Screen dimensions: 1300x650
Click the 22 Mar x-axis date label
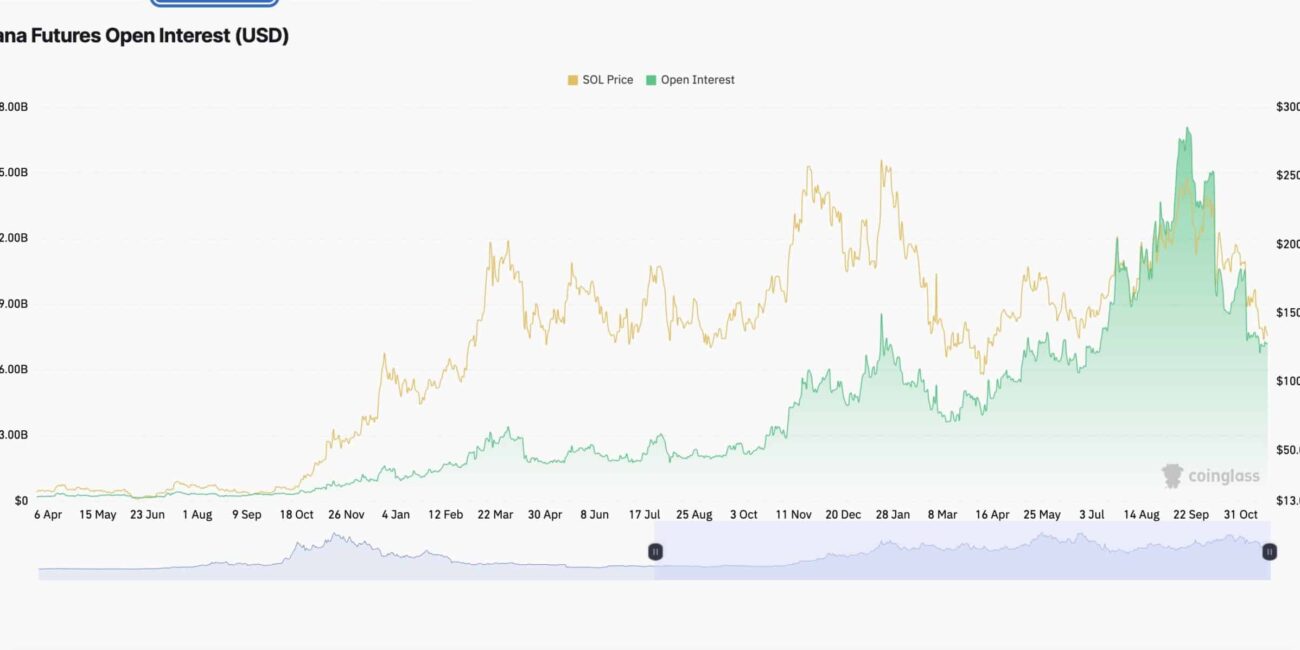495,515
